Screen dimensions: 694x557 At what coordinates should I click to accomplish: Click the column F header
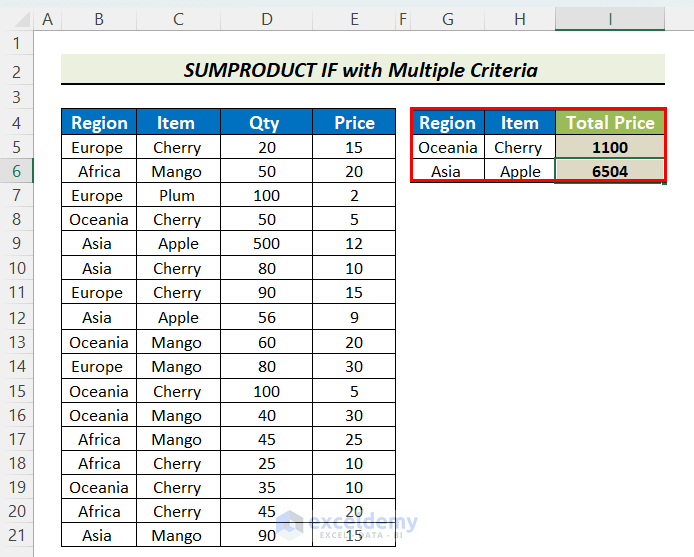402,19
